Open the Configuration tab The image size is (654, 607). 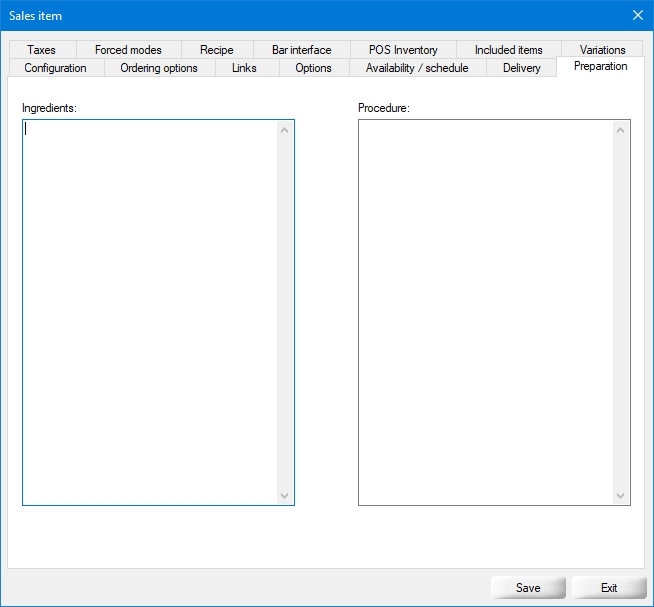[55, 68]
